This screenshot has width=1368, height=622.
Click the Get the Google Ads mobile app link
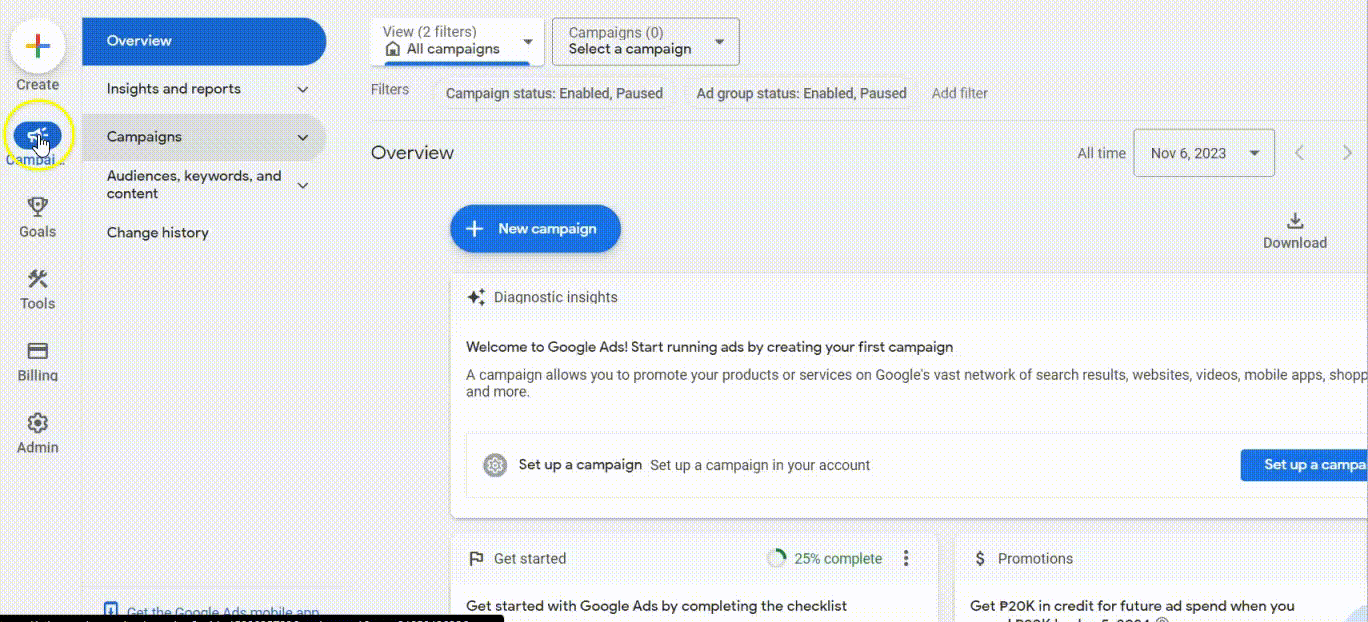pos(223,612)
